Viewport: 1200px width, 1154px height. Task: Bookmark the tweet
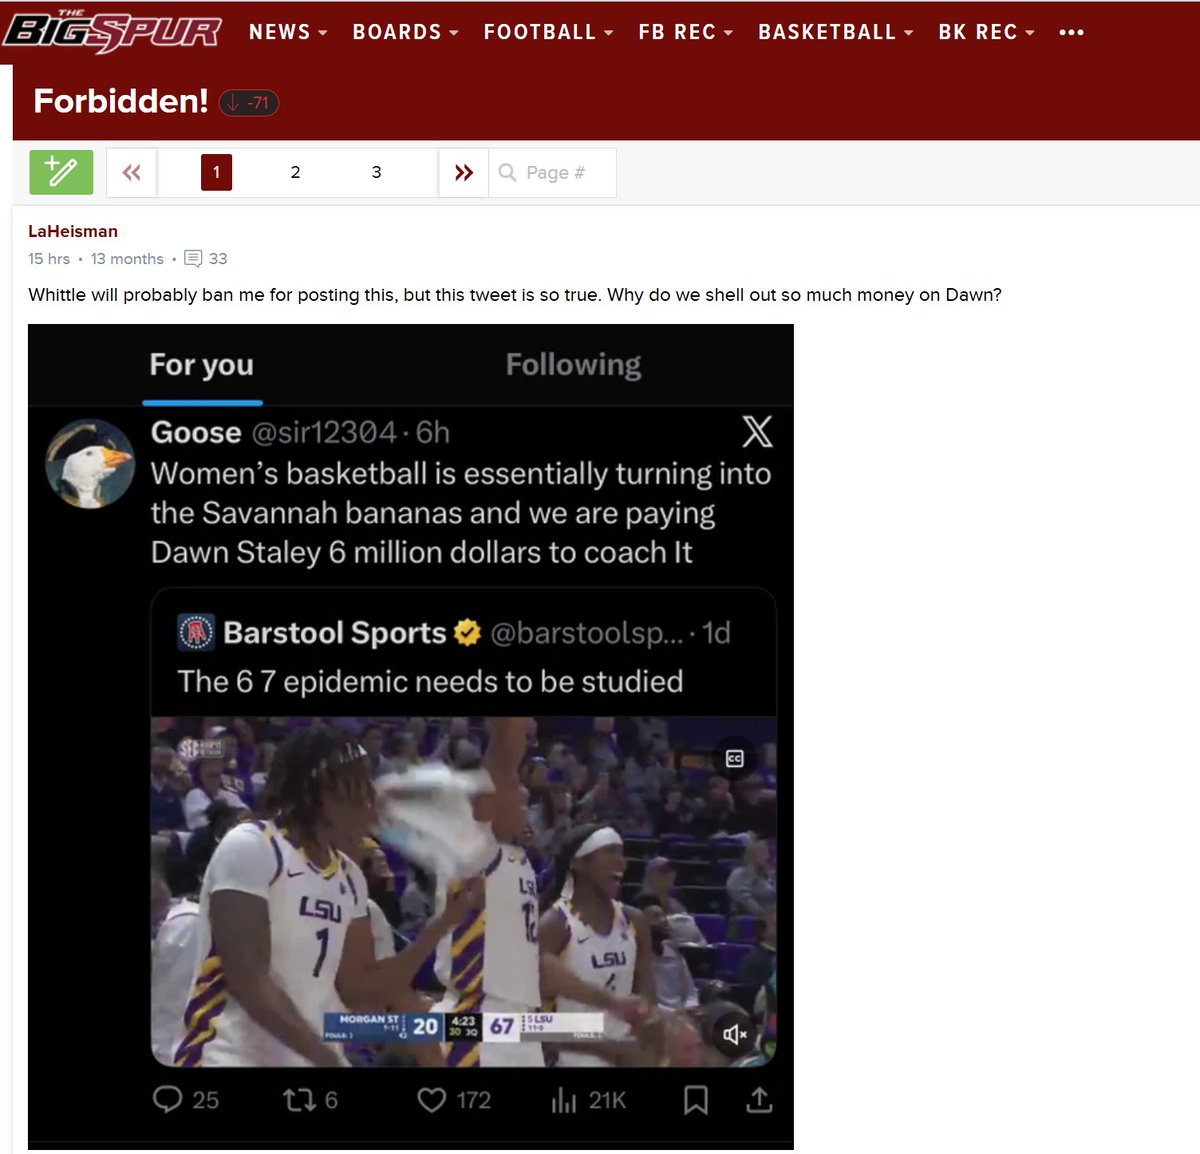pyautogui.click(x=696, y=1100)
